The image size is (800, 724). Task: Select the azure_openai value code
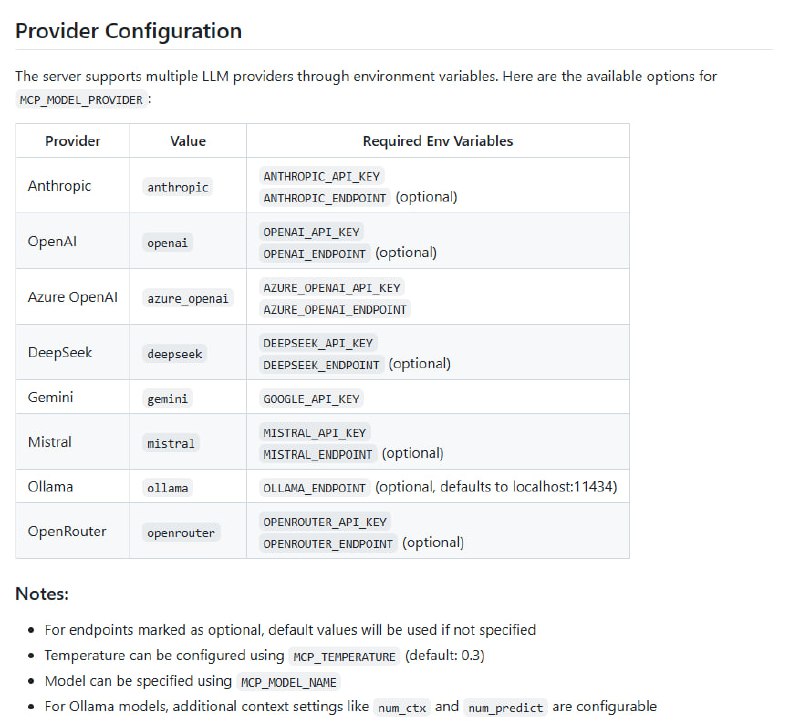[188, 299]
